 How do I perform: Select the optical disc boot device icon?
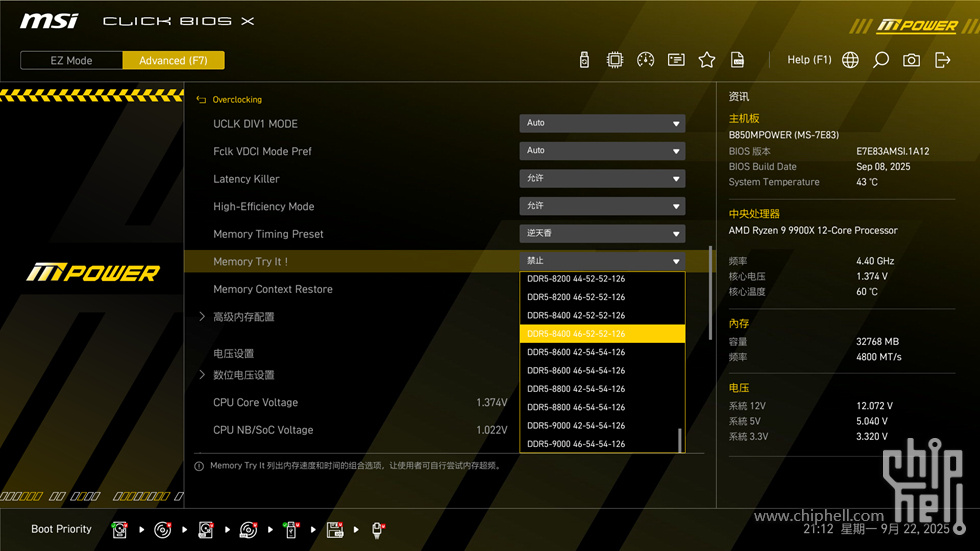(162, 530)
